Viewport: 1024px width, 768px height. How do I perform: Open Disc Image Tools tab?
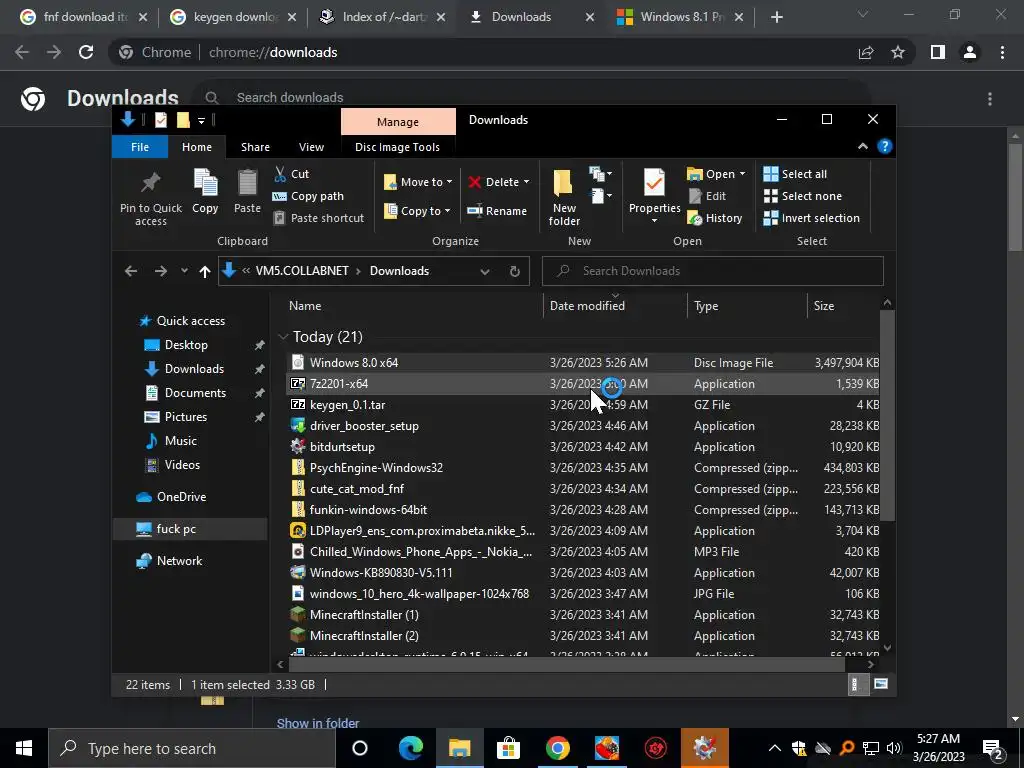[x=397, y=147]
